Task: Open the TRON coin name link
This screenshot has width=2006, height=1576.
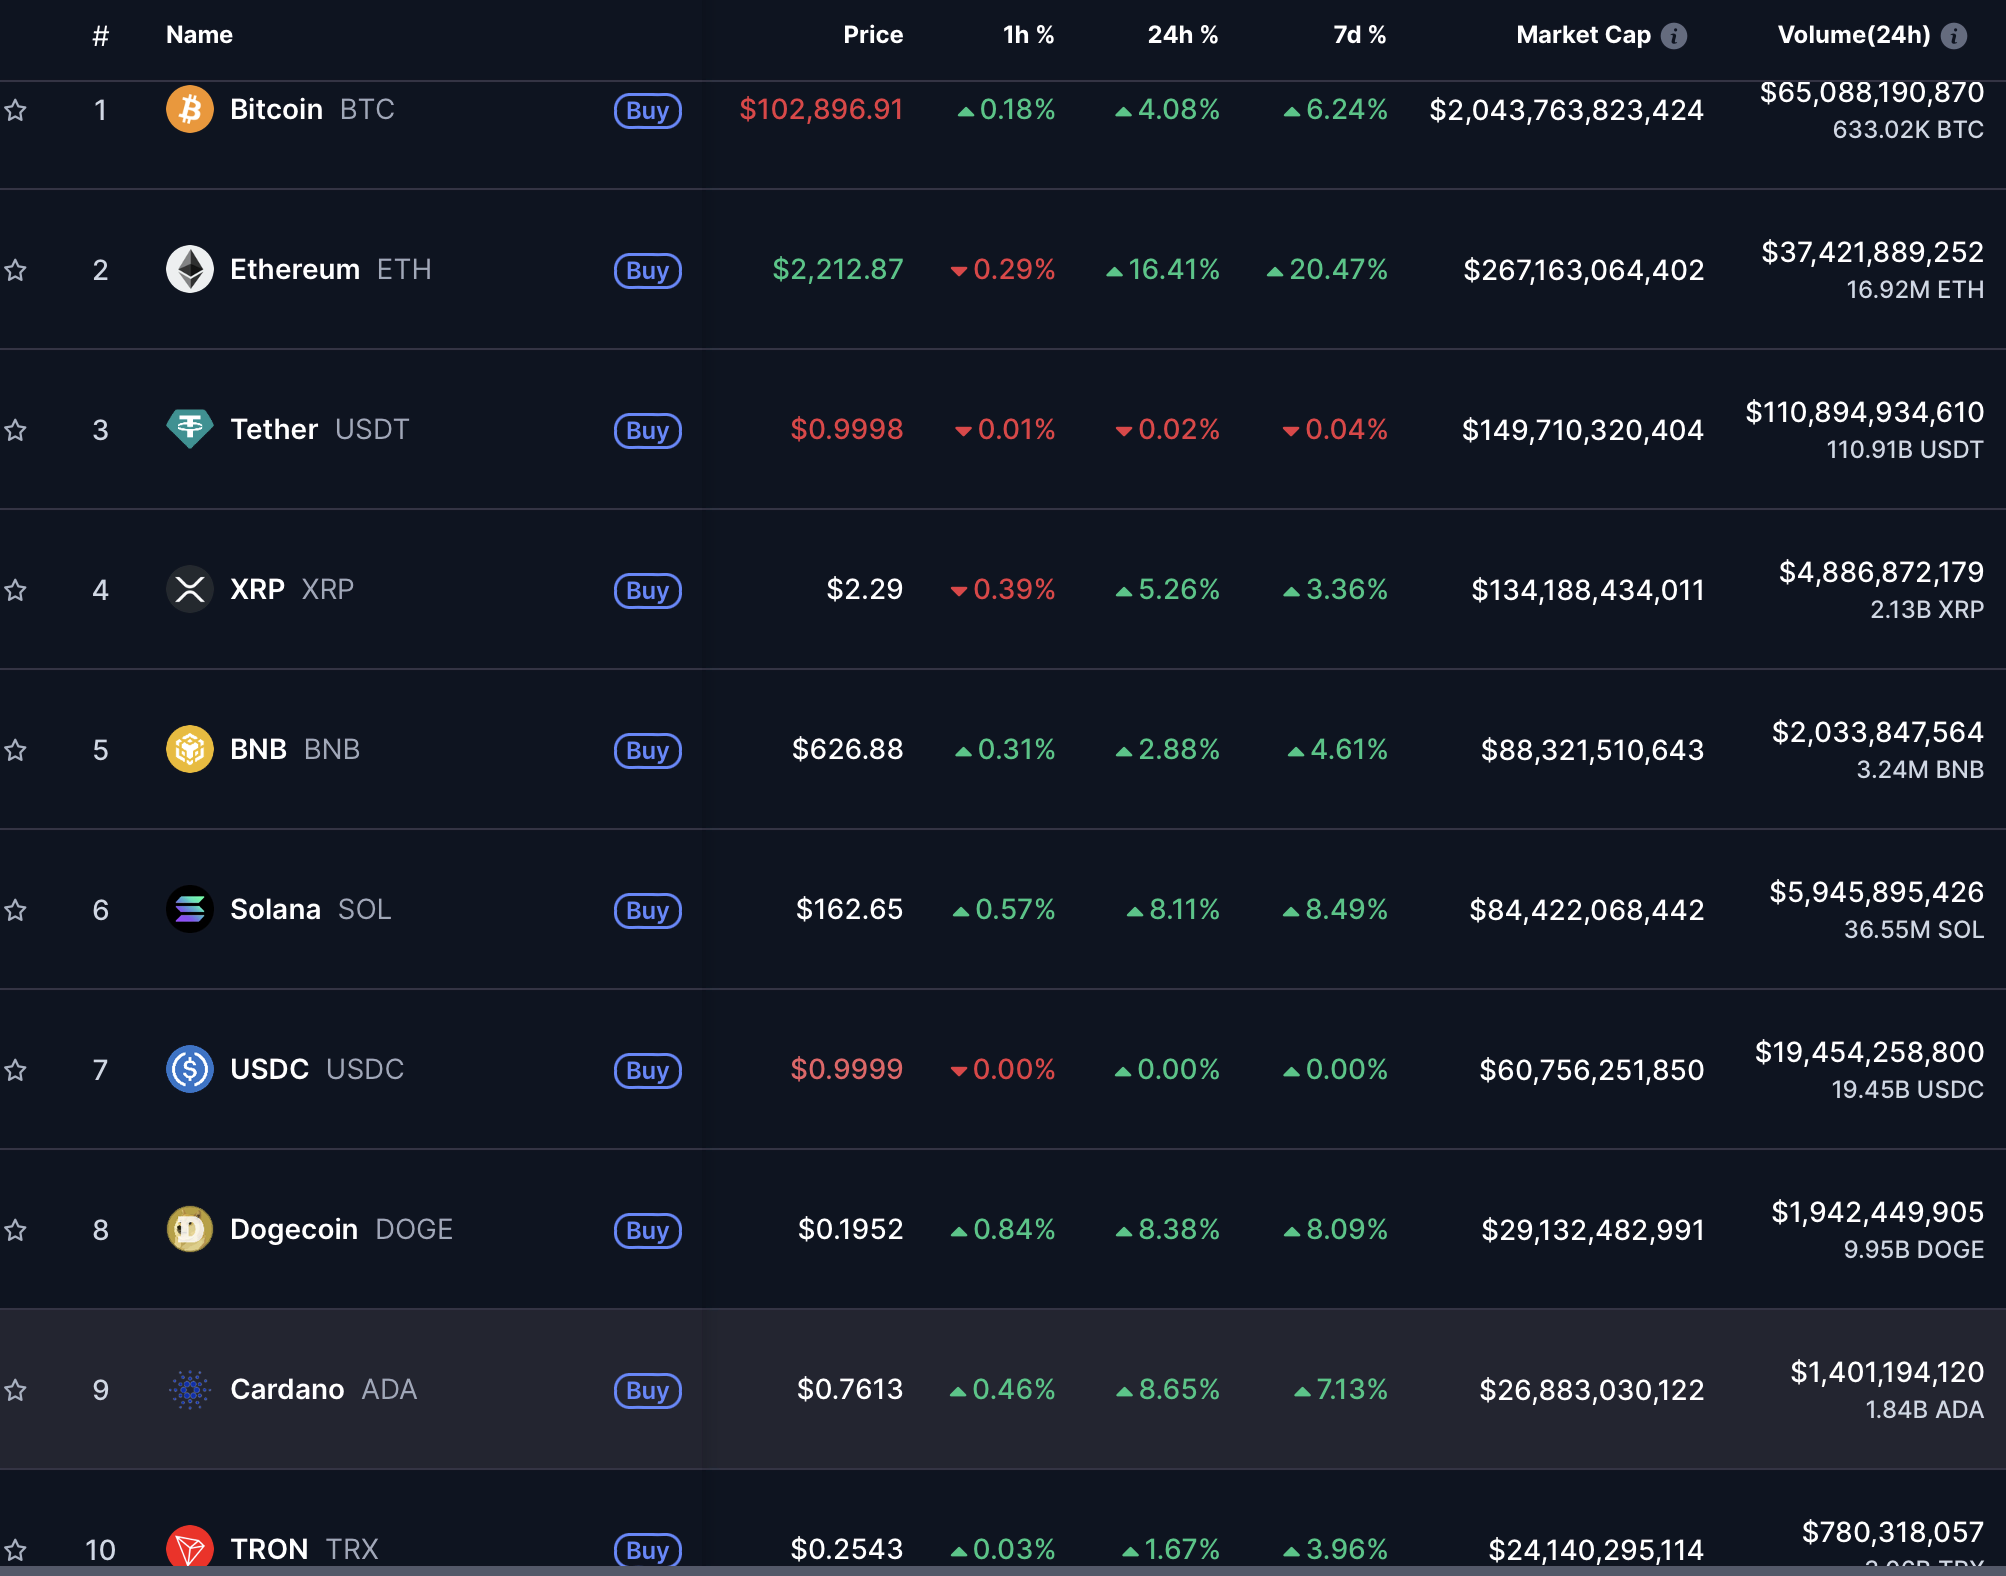Action: (269, 1548)
